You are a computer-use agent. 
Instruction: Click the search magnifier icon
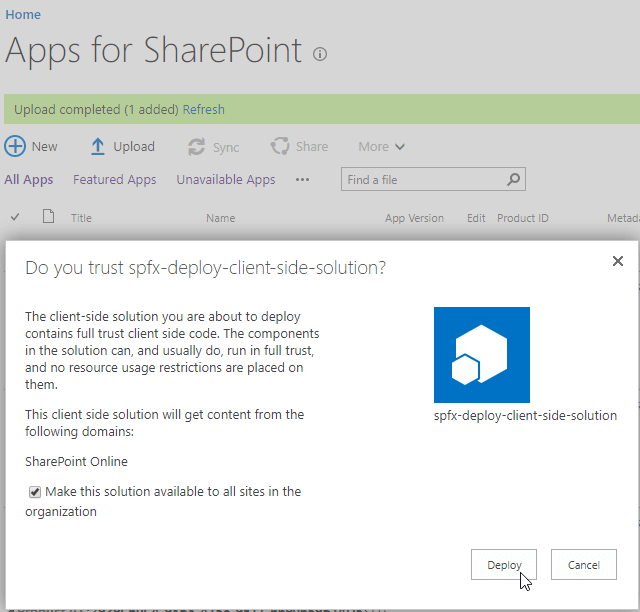(513, 180)
